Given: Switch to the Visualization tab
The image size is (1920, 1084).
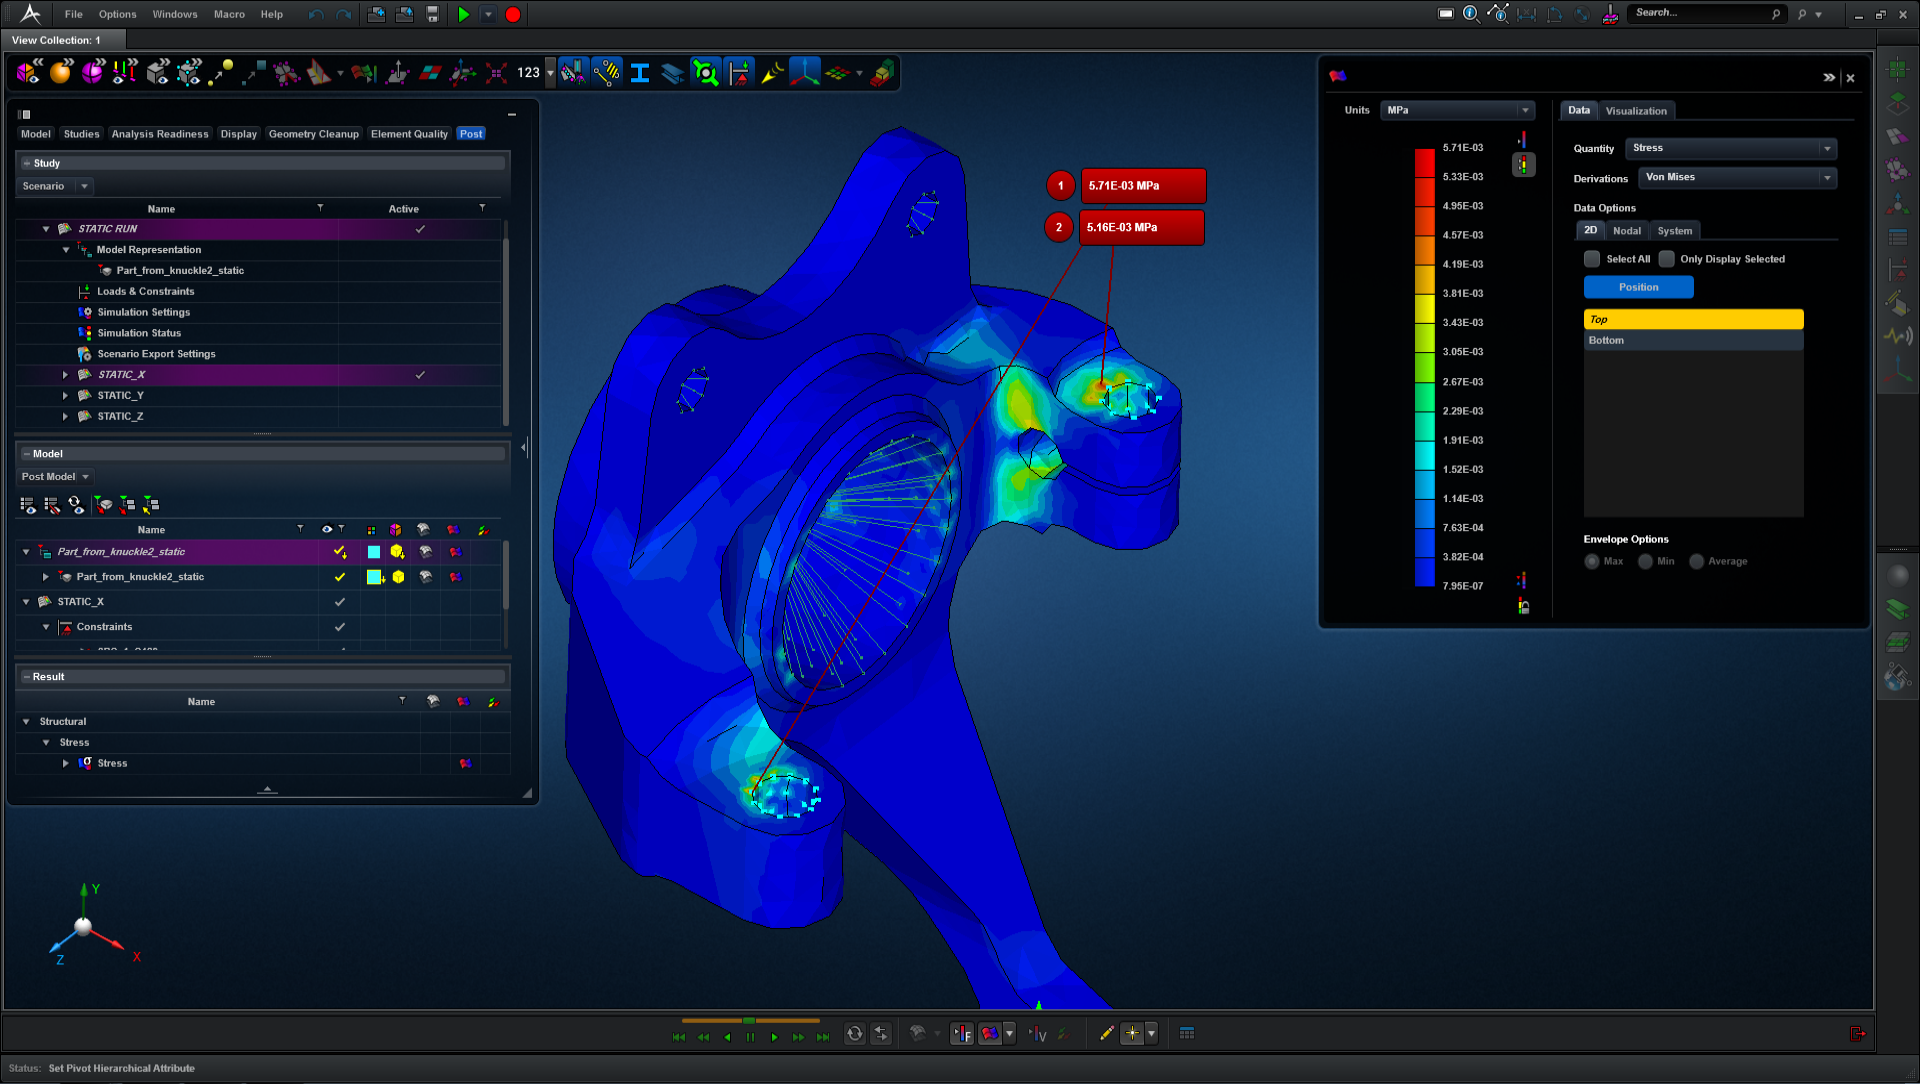Looking at the screenshot, I should tap(1636, 110).
